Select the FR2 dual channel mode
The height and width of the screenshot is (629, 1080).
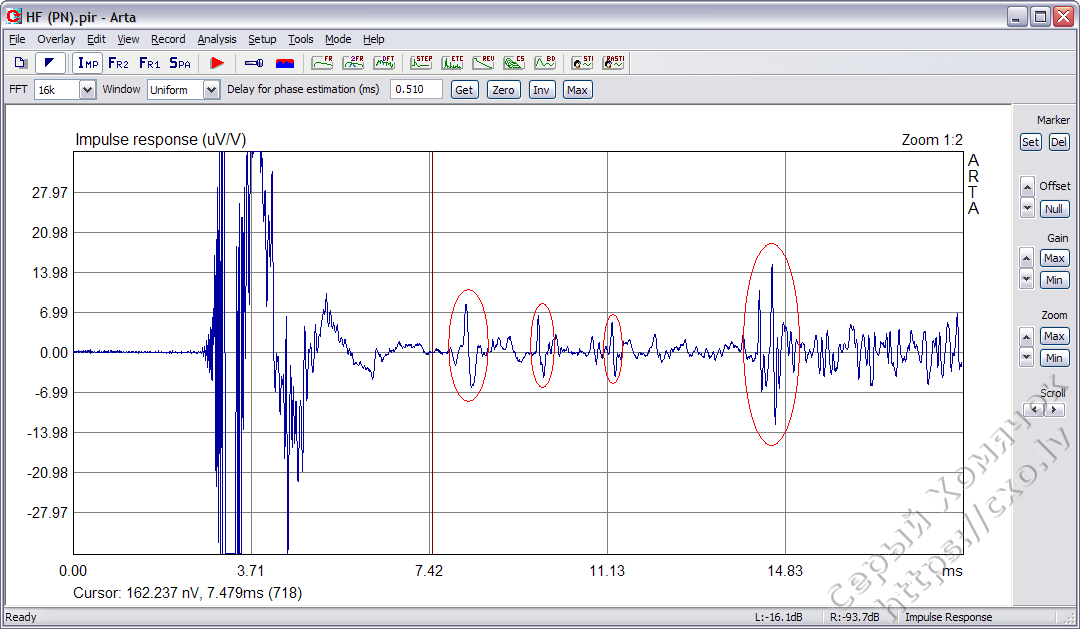point(118,62)
